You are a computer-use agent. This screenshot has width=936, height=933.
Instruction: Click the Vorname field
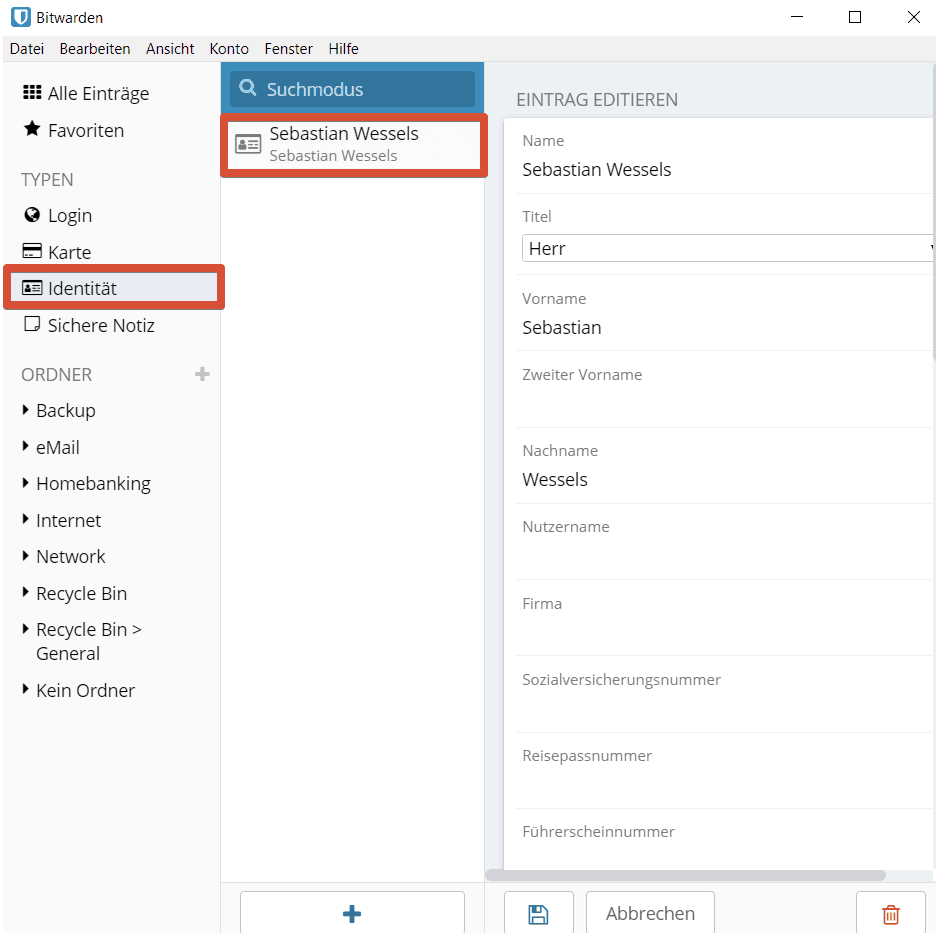tap(724, 328)
